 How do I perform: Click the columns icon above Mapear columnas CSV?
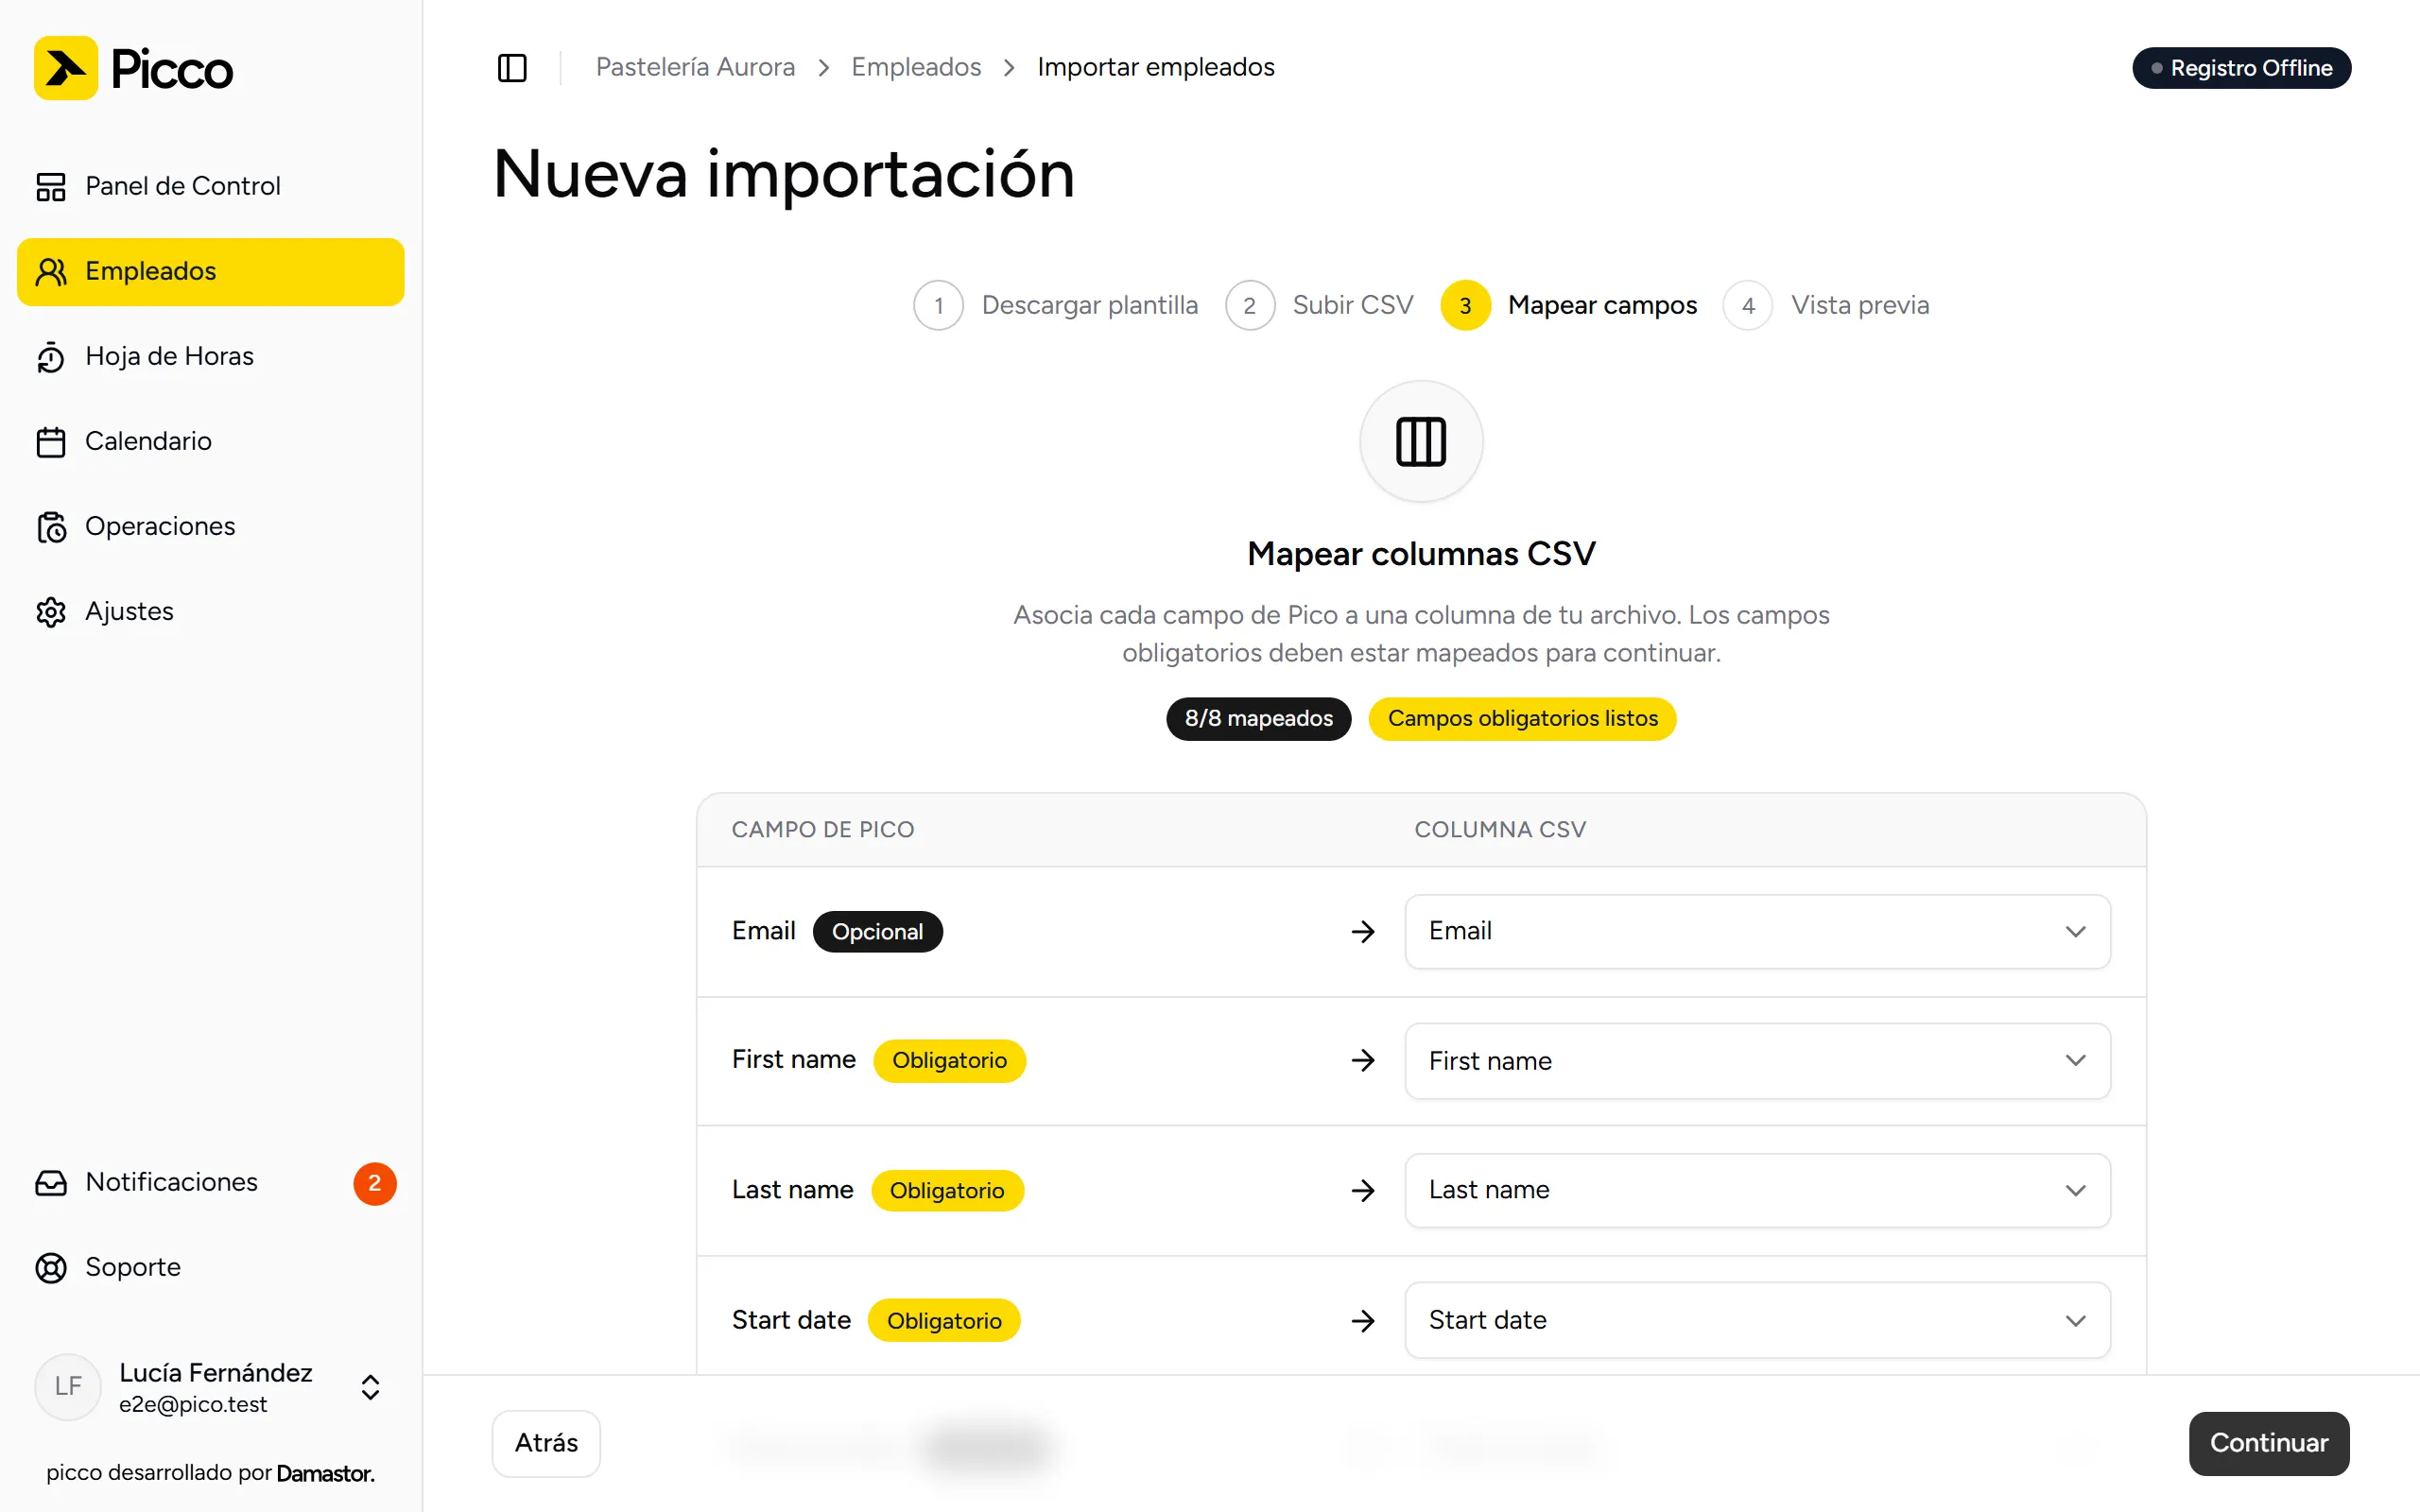1421,442
